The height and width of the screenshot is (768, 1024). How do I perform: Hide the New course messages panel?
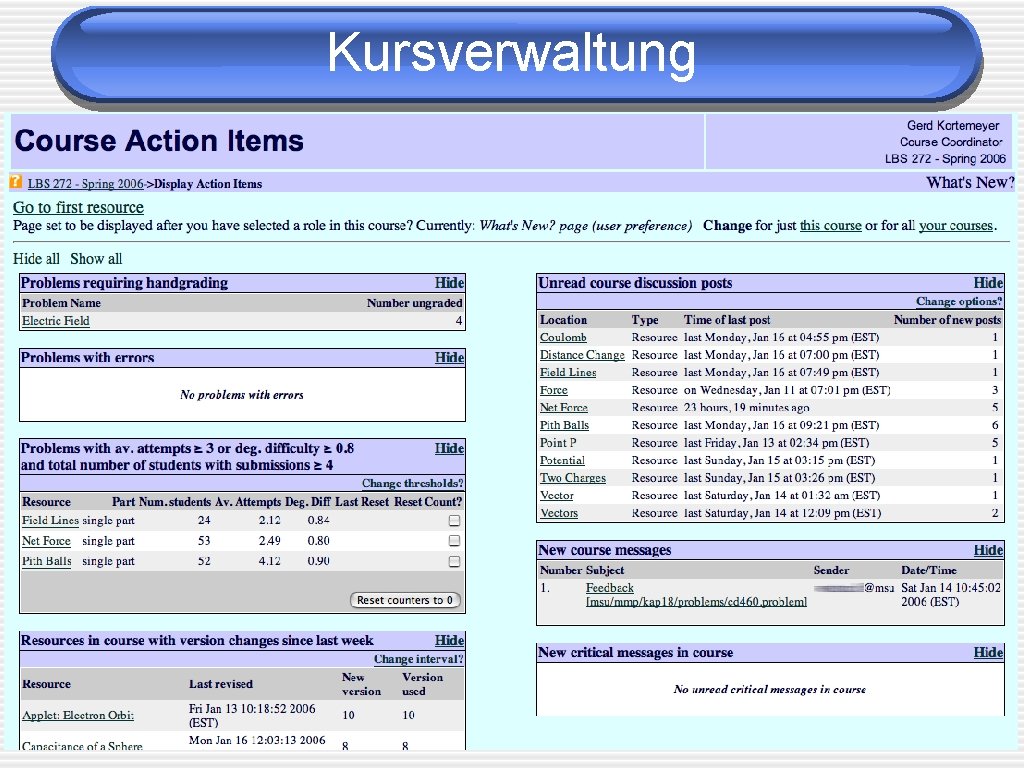988,550
